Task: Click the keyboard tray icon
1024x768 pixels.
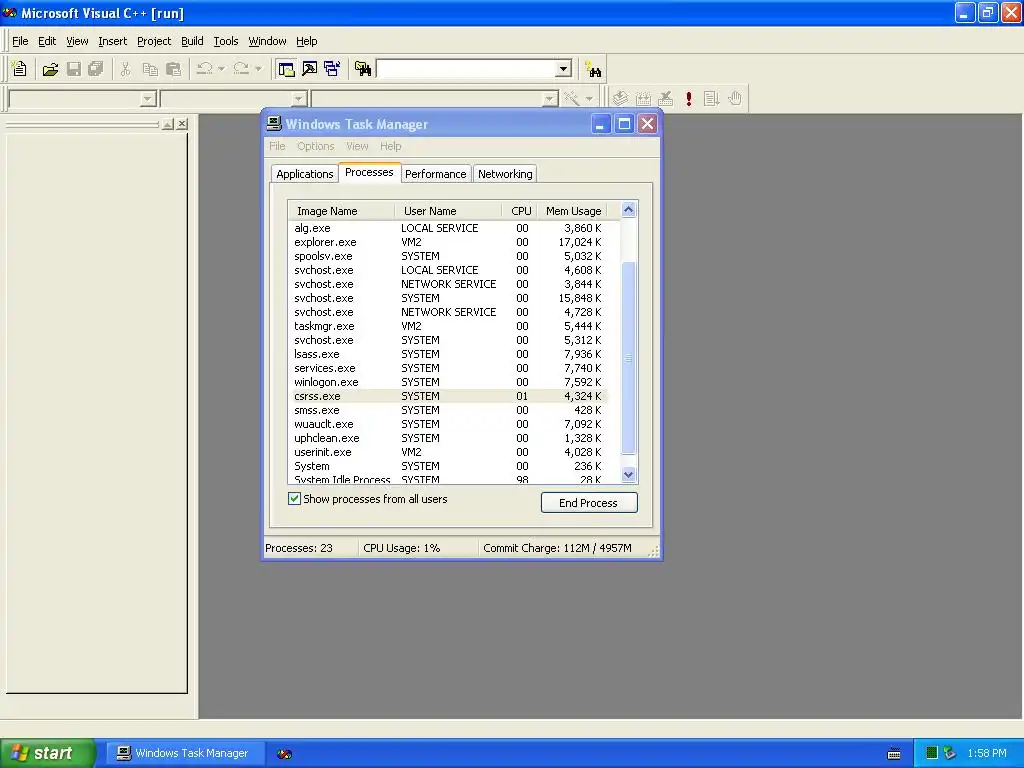Action: pyautogui.click(x=894, y=754)
